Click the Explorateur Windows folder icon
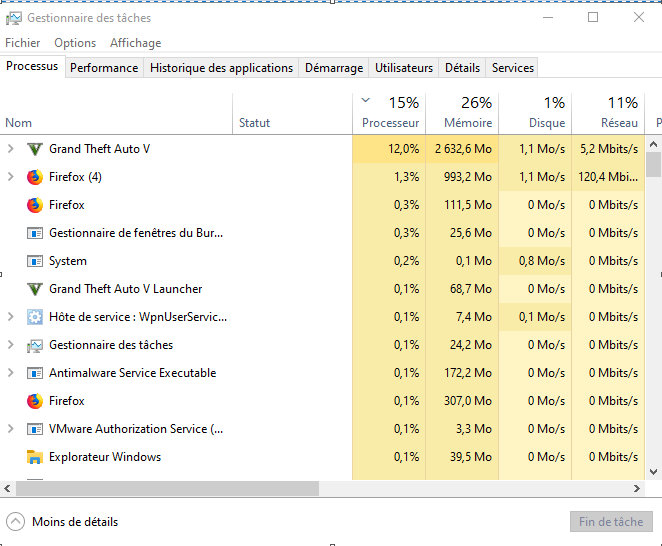Viewport: 662px width, 546px height. [35, 457]
